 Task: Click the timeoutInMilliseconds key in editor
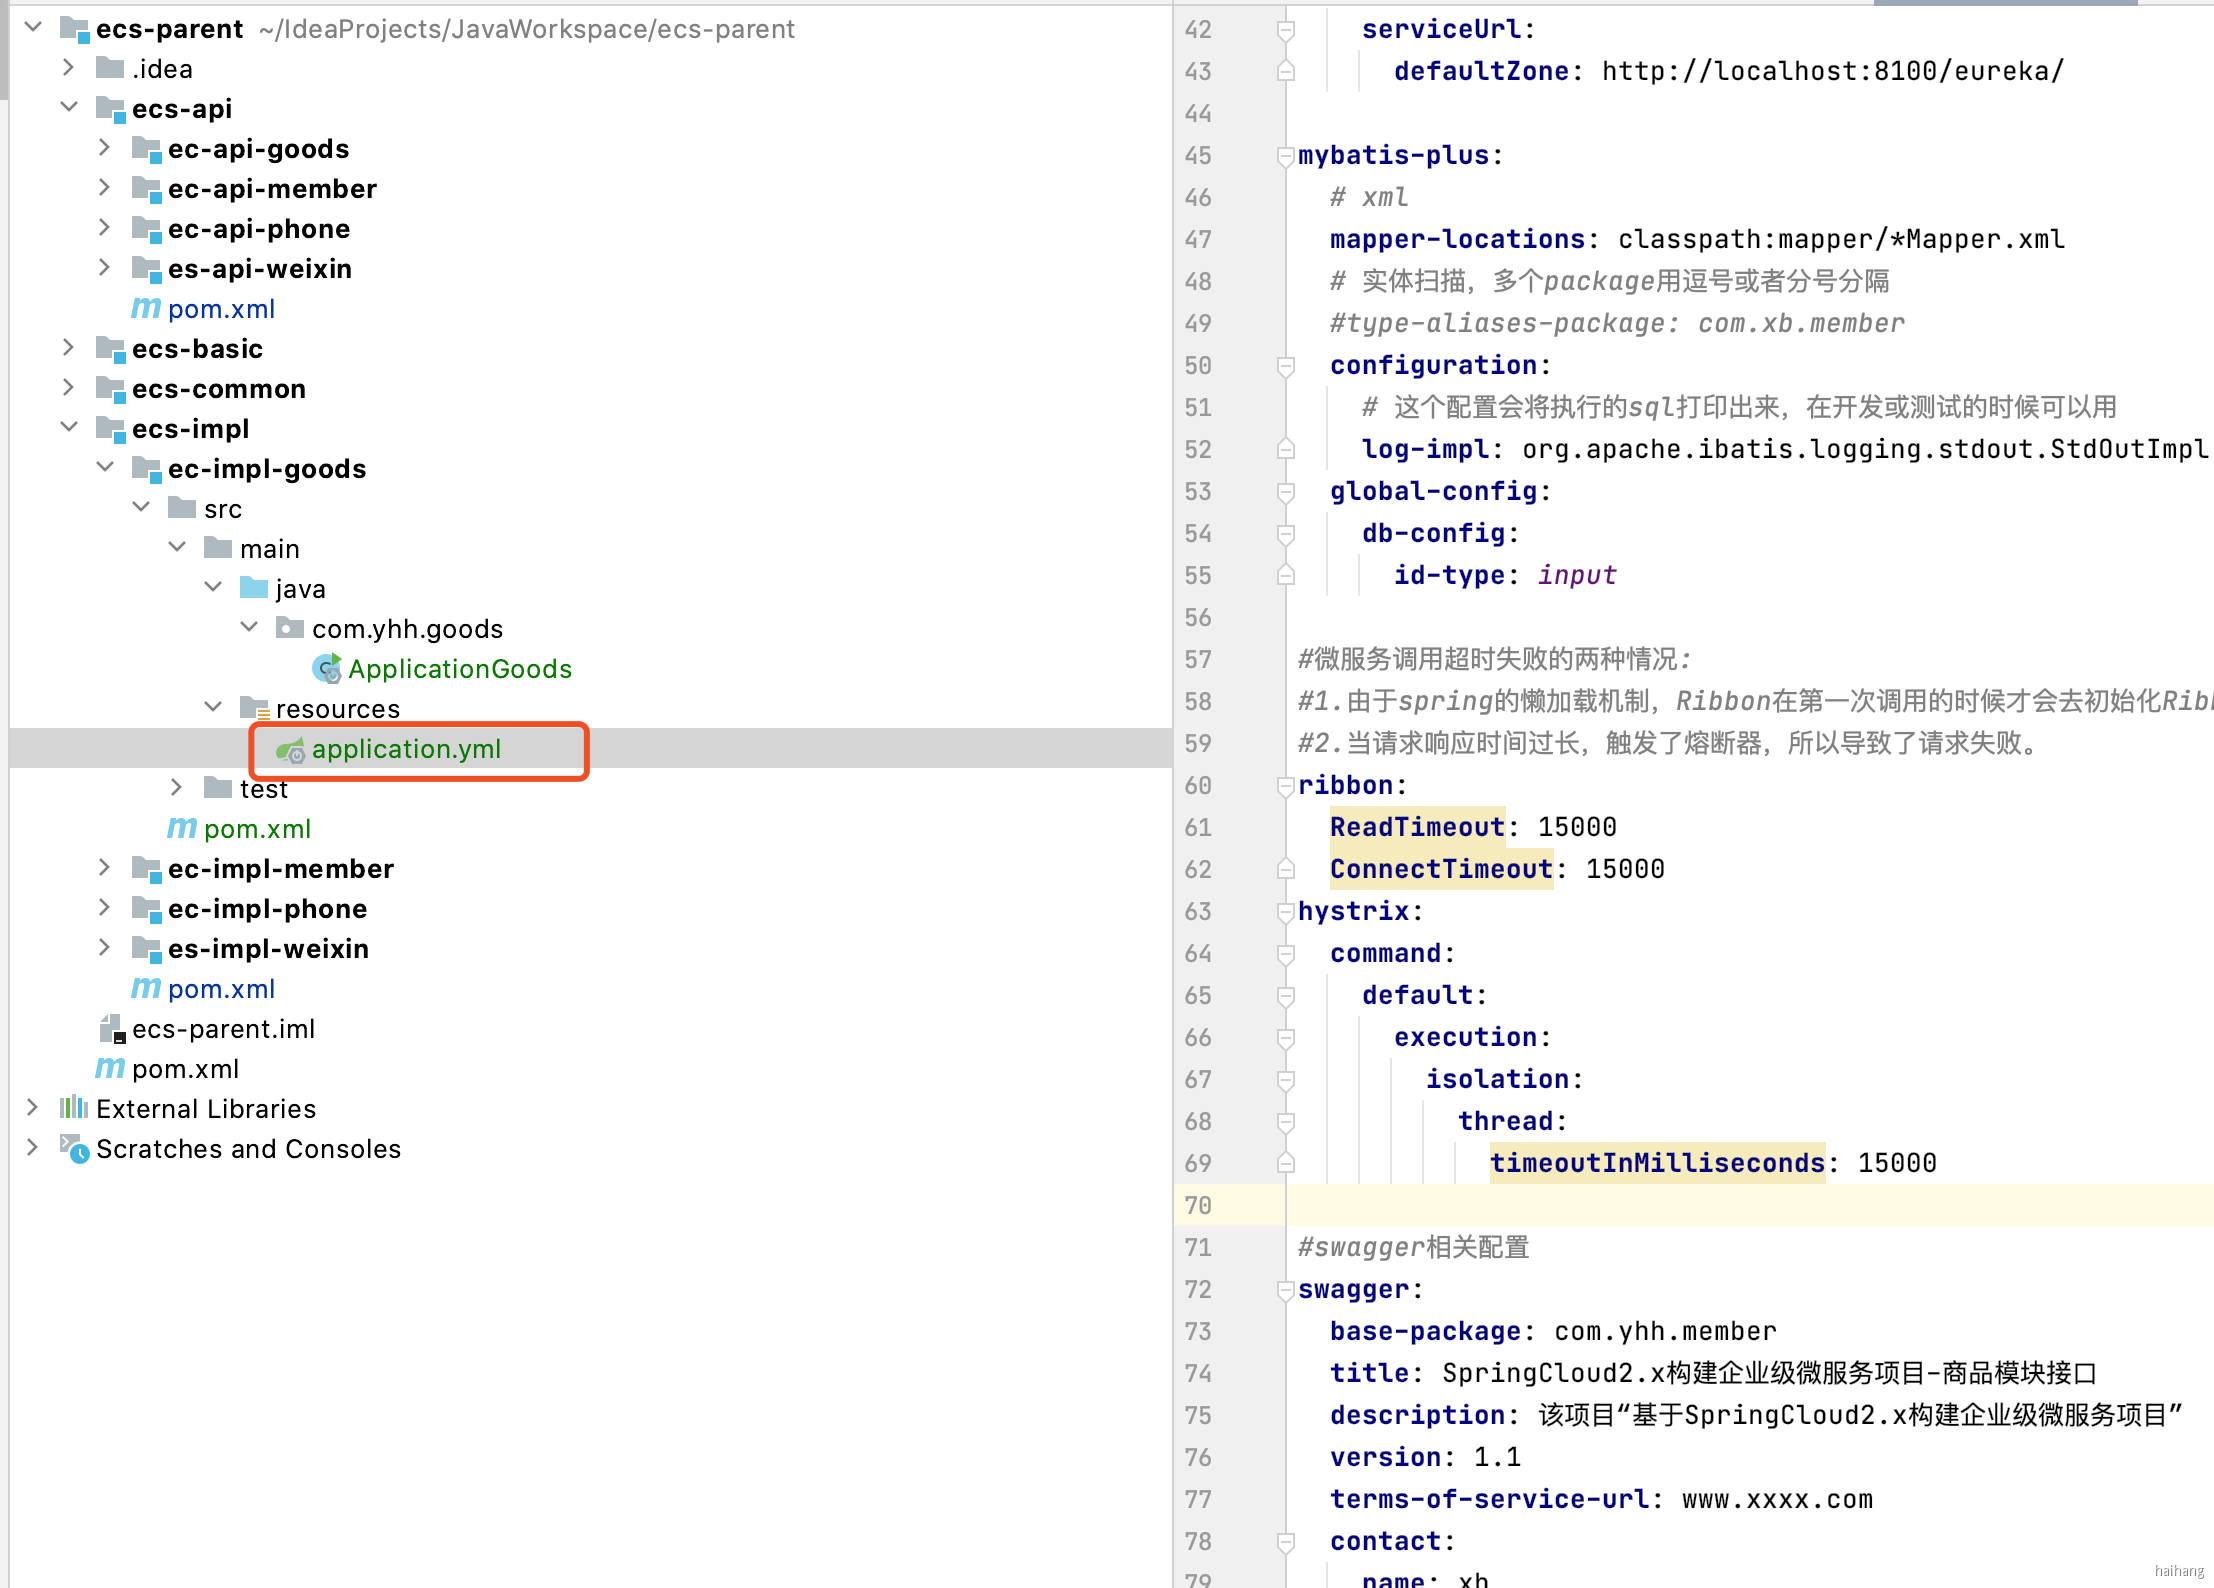[x=1656, y=1163]
